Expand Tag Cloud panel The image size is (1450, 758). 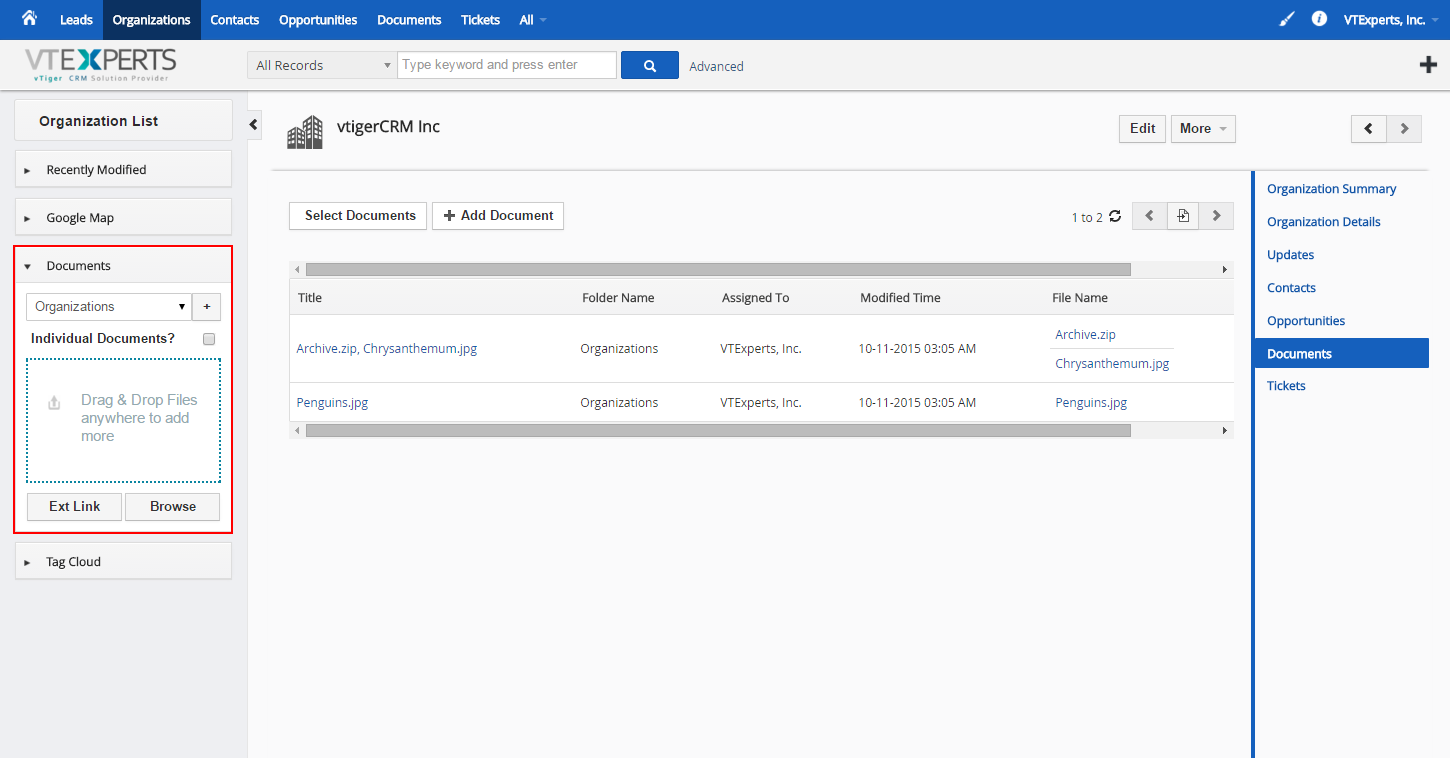click(x=123, y=561)
